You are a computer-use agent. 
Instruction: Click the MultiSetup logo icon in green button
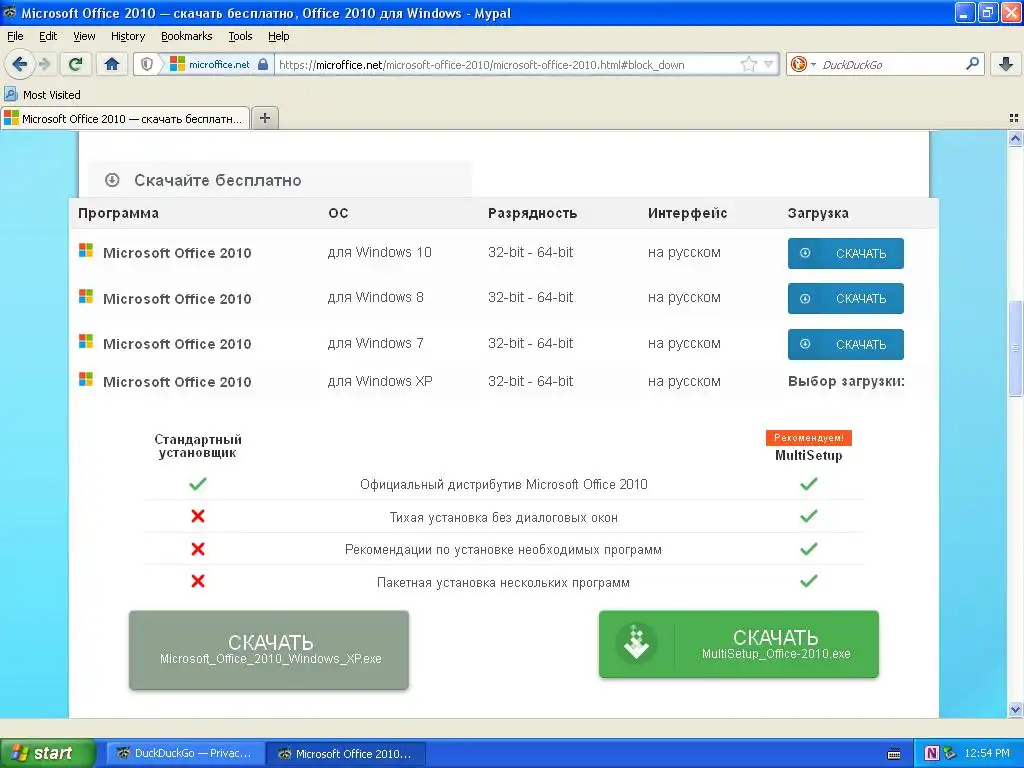[636, 643]
